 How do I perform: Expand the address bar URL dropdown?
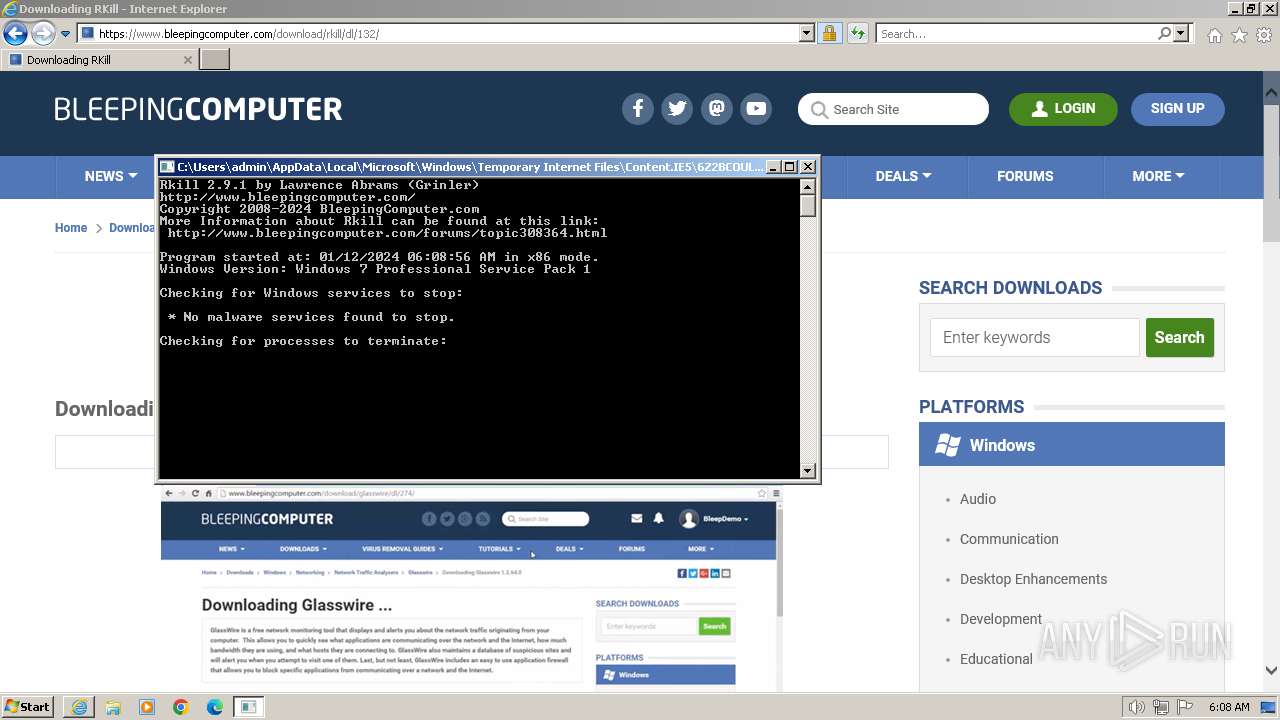(807, 34)
